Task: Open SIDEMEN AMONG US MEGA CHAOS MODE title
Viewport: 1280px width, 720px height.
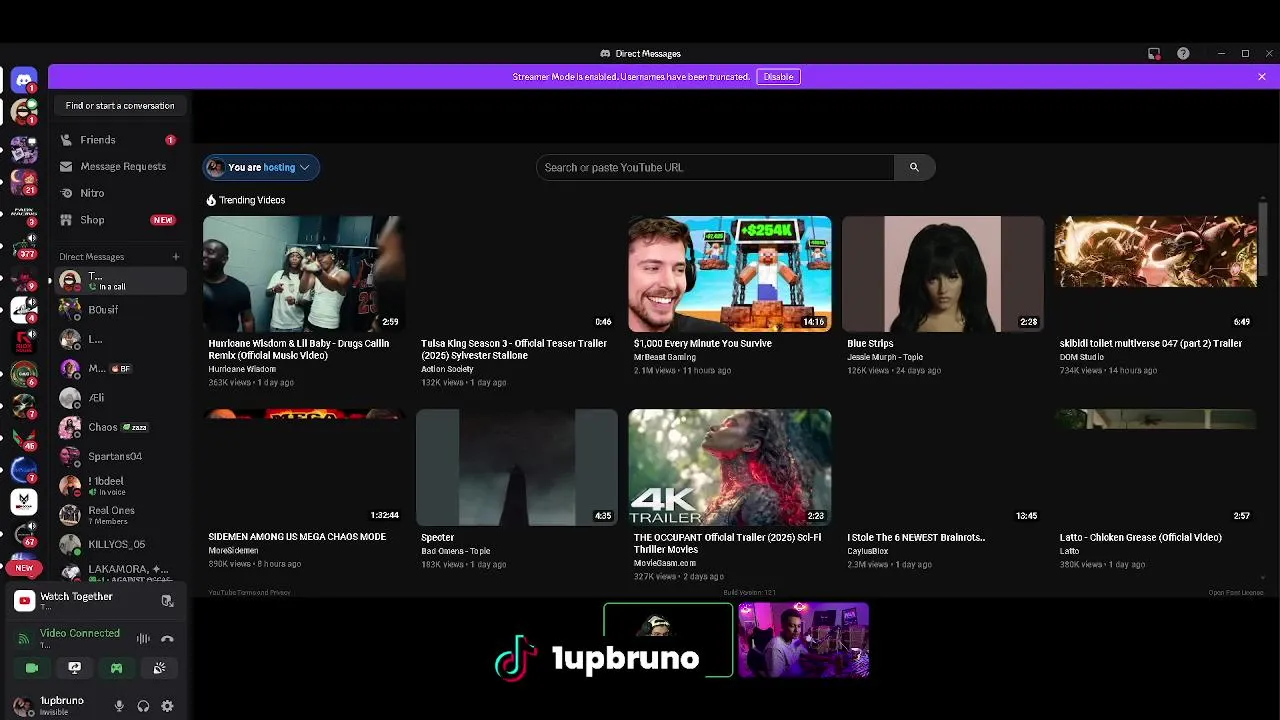Action: [x=297, y=537]
